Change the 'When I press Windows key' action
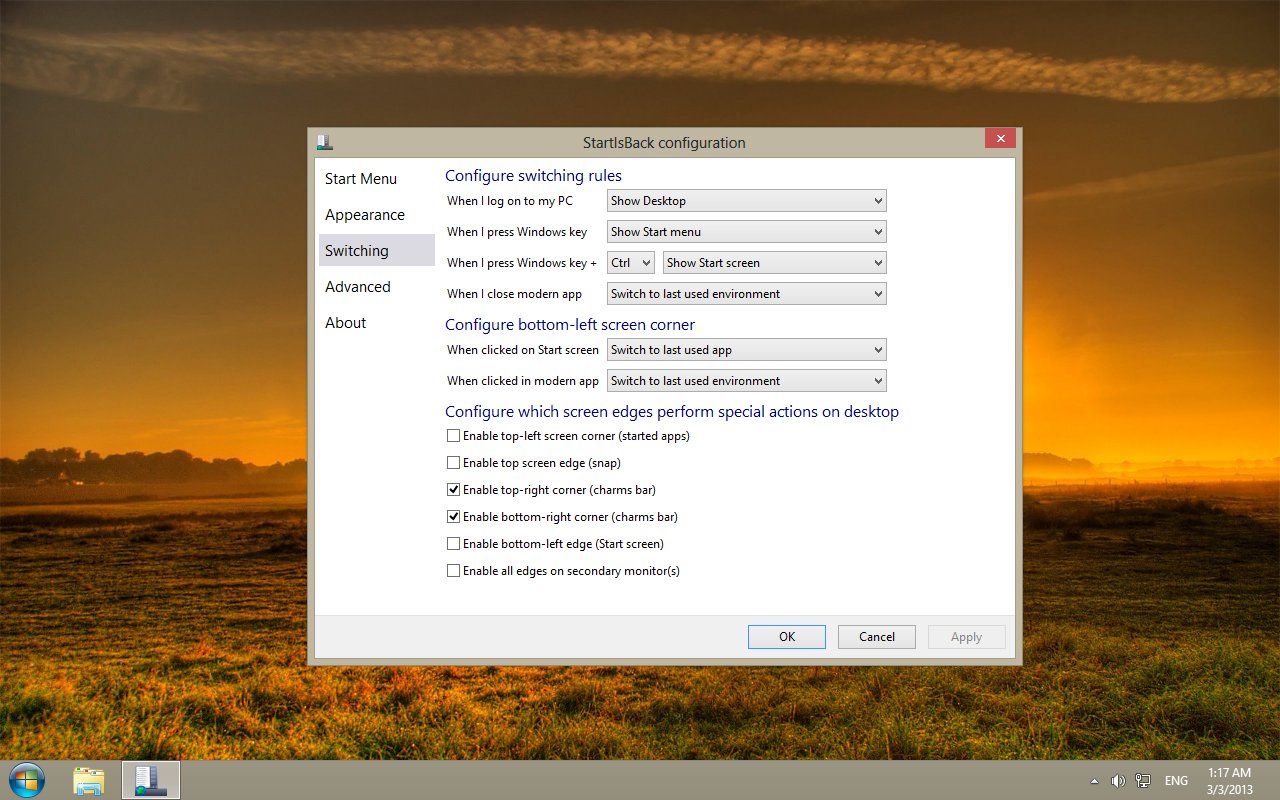This screenshot has height=800, width=1280. pos(745,231)
